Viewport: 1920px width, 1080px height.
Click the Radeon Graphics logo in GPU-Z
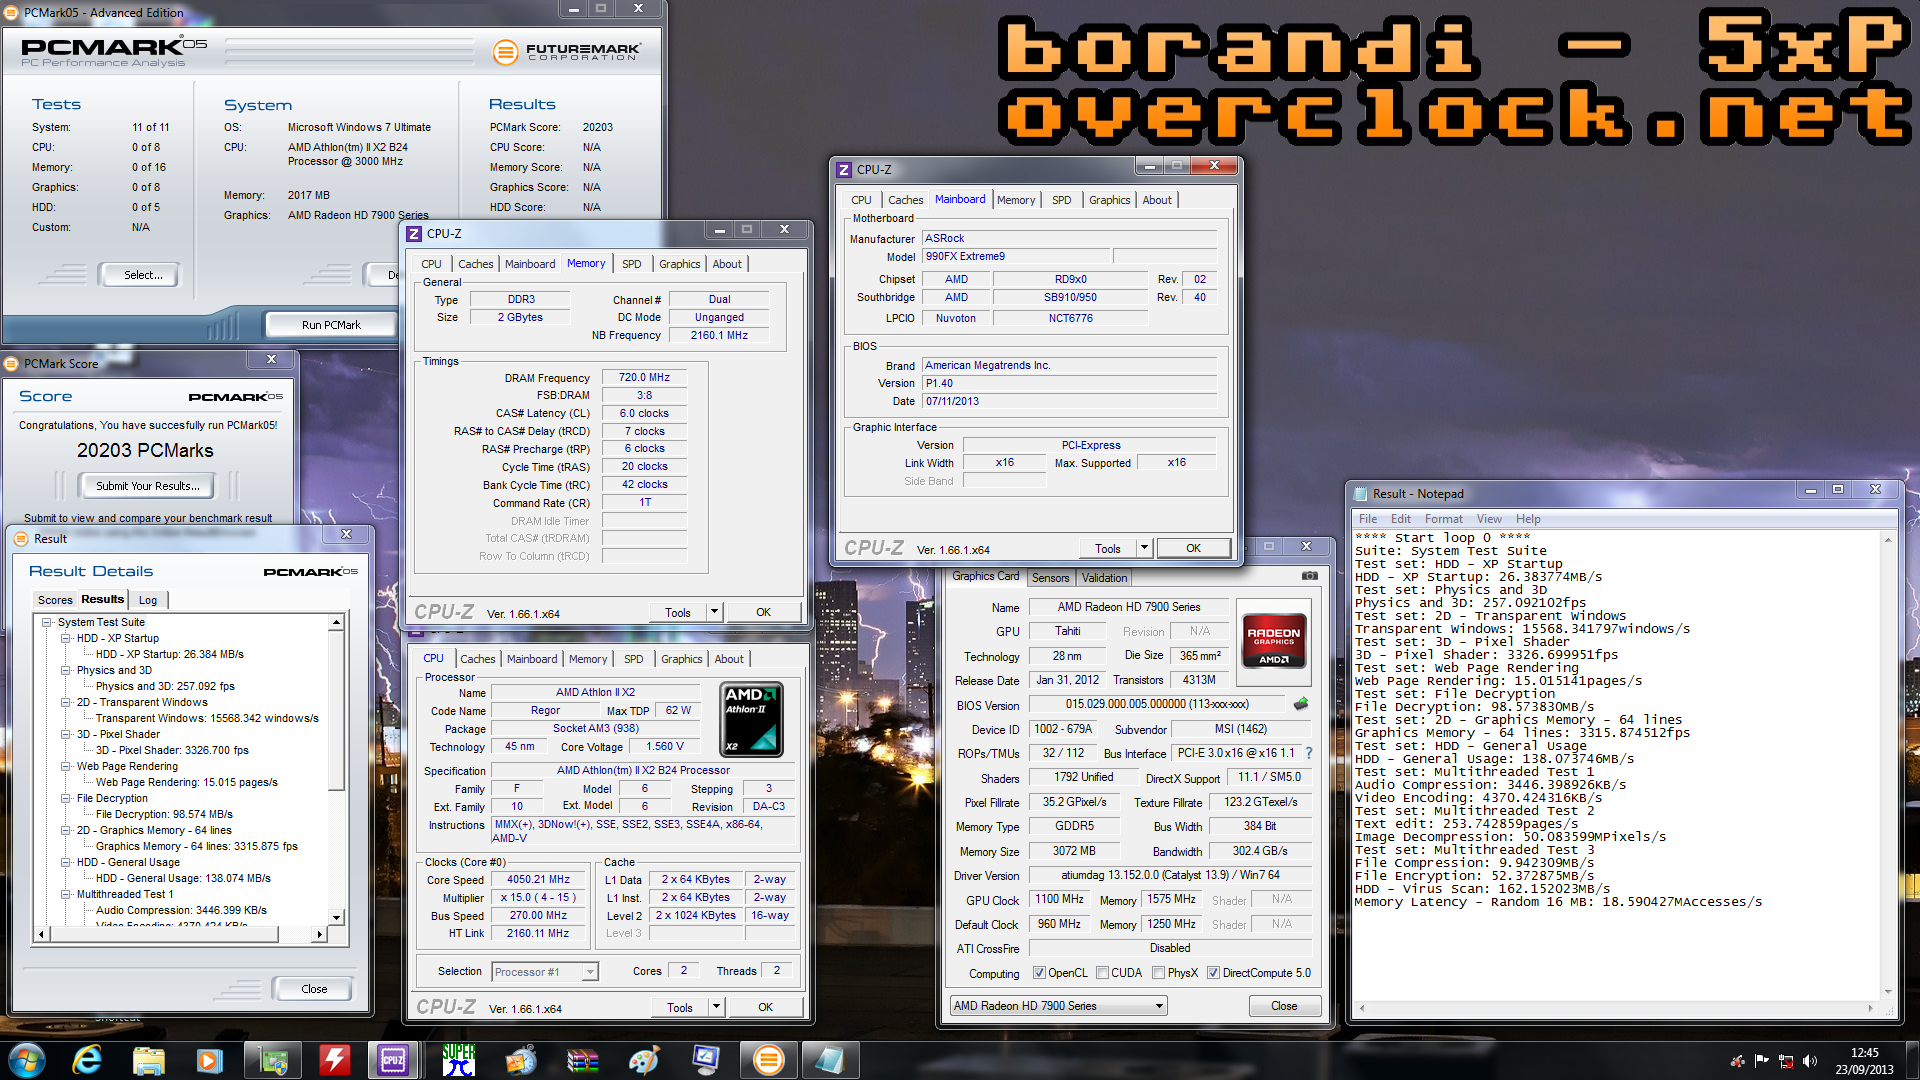tap(1273, 640)
